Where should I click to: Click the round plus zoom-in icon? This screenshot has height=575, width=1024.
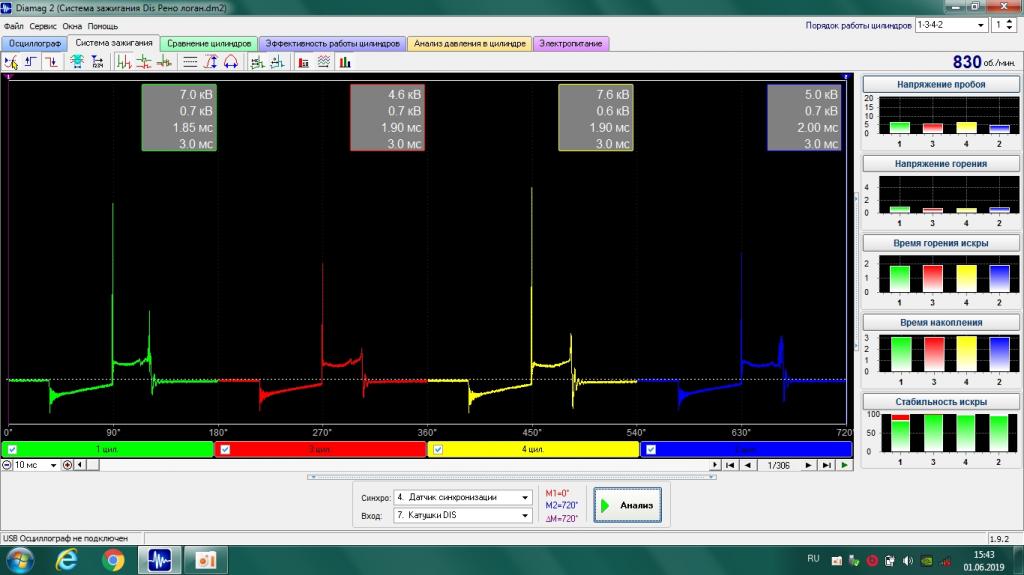click(67, 465)
